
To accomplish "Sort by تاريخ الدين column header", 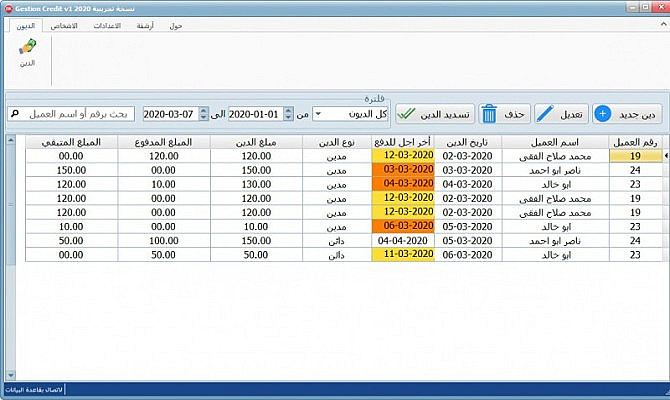I will coord(468,142).
